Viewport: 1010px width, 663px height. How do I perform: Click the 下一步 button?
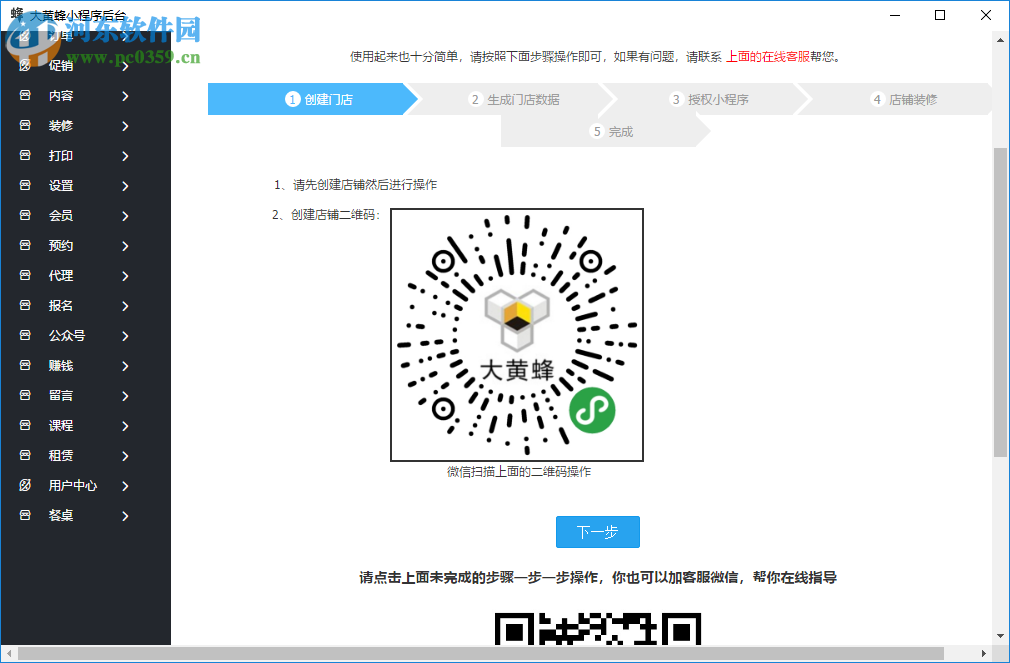coord(597,531)
